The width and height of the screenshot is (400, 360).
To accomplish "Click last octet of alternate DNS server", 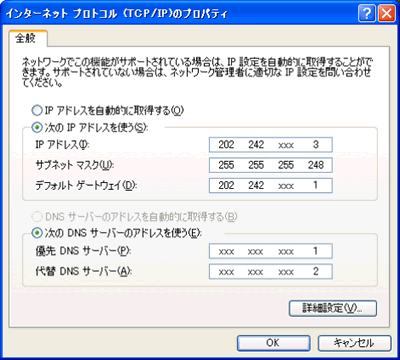I will click(x=316, y=271).
